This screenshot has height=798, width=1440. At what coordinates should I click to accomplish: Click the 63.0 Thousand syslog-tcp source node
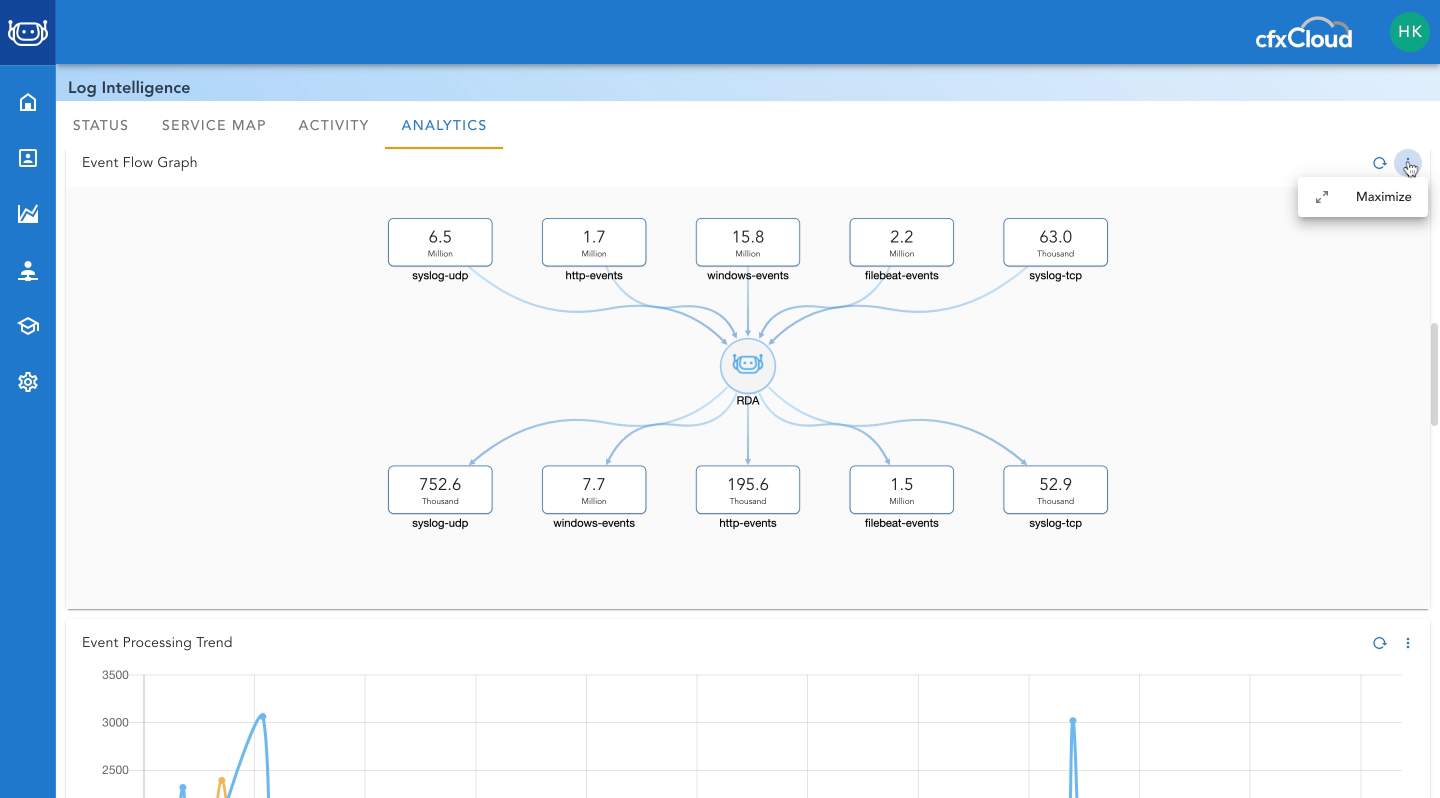coord(1056,243)
